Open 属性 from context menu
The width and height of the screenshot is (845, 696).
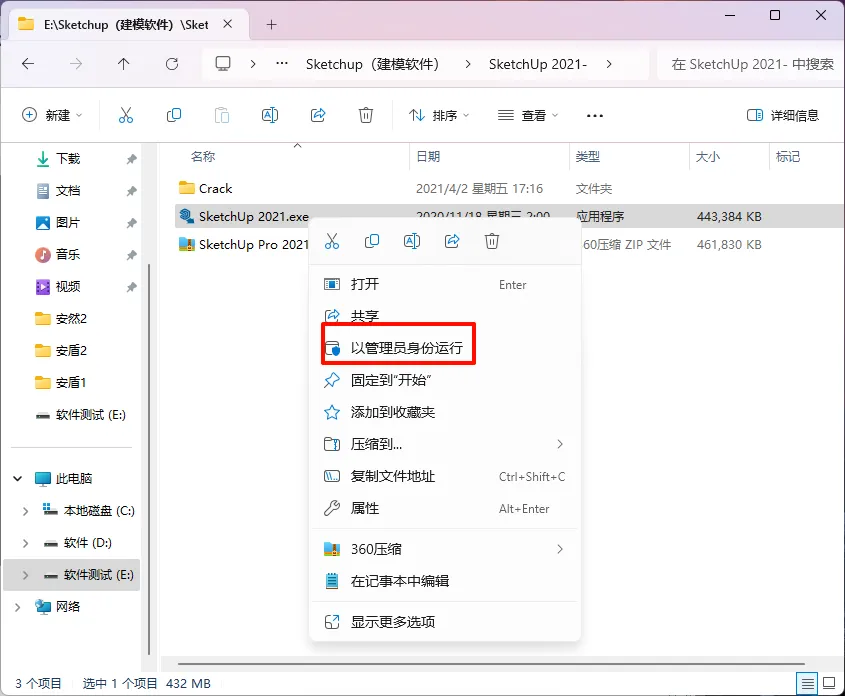coord(445,509)
